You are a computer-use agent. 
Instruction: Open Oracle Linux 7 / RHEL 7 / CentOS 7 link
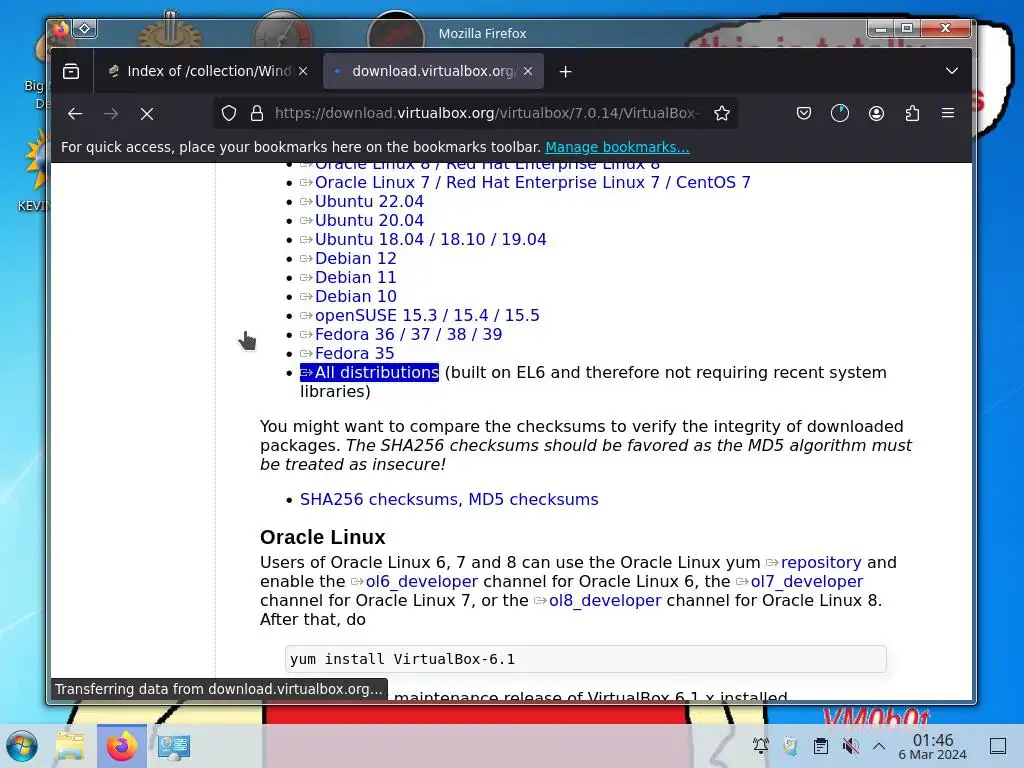[532, 182]
